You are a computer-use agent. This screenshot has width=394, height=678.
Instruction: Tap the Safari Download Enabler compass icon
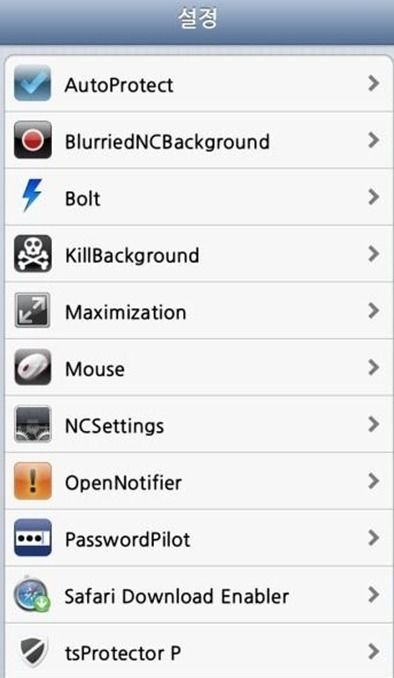[x=32, y=595]
